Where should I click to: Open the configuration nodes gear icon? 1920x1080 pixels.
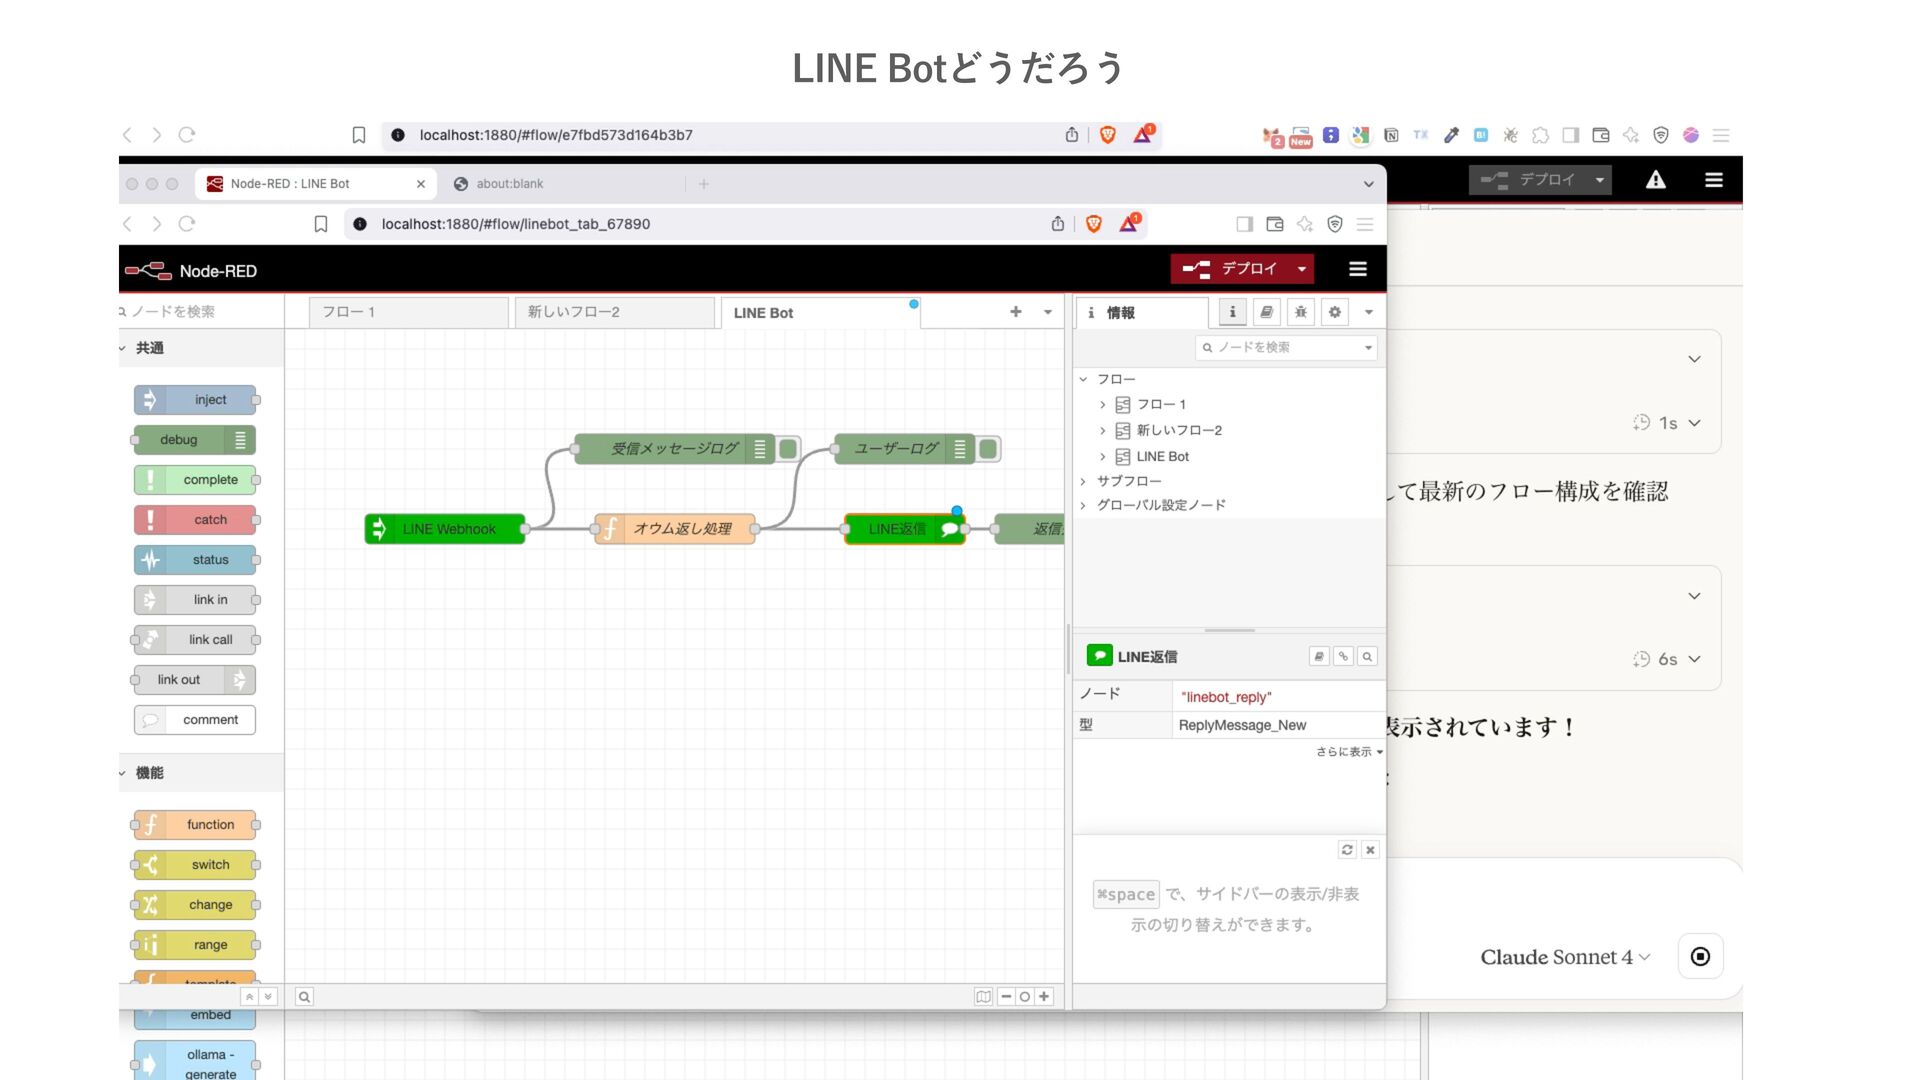1334,312
